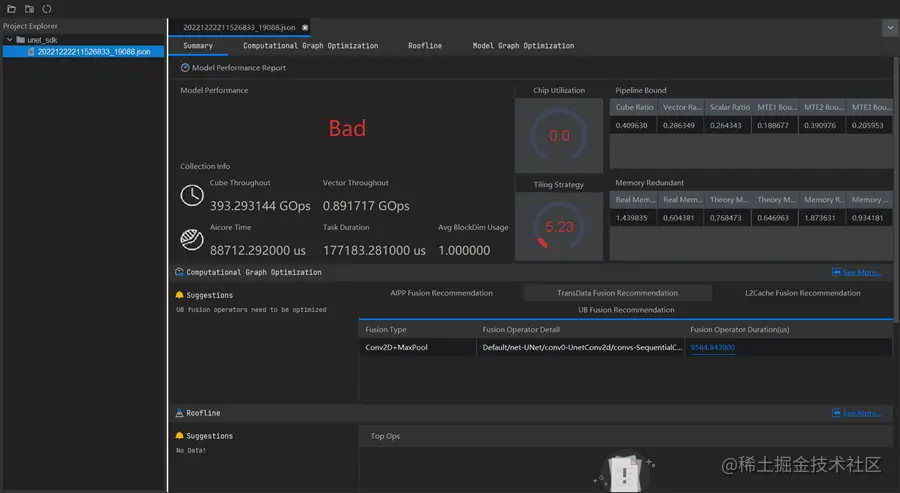Click the Aicore Time round icon
Image resolution: width=900 pixels, height=493 pixels.
coord(192,239)
